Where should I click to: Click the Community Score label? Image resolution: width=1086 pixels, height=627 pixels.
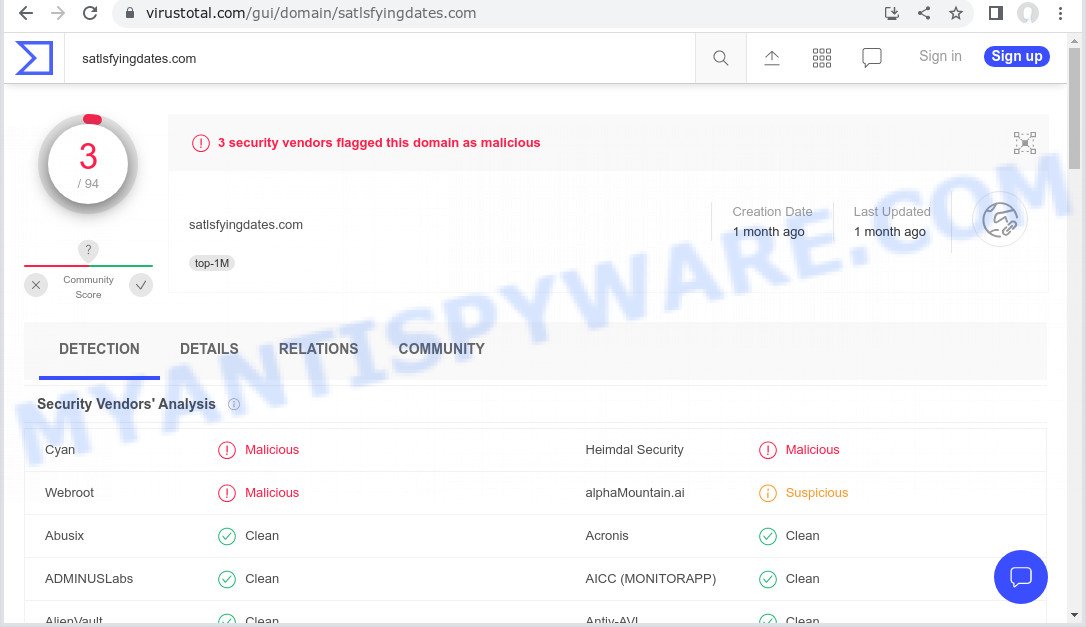click(88, 287)
